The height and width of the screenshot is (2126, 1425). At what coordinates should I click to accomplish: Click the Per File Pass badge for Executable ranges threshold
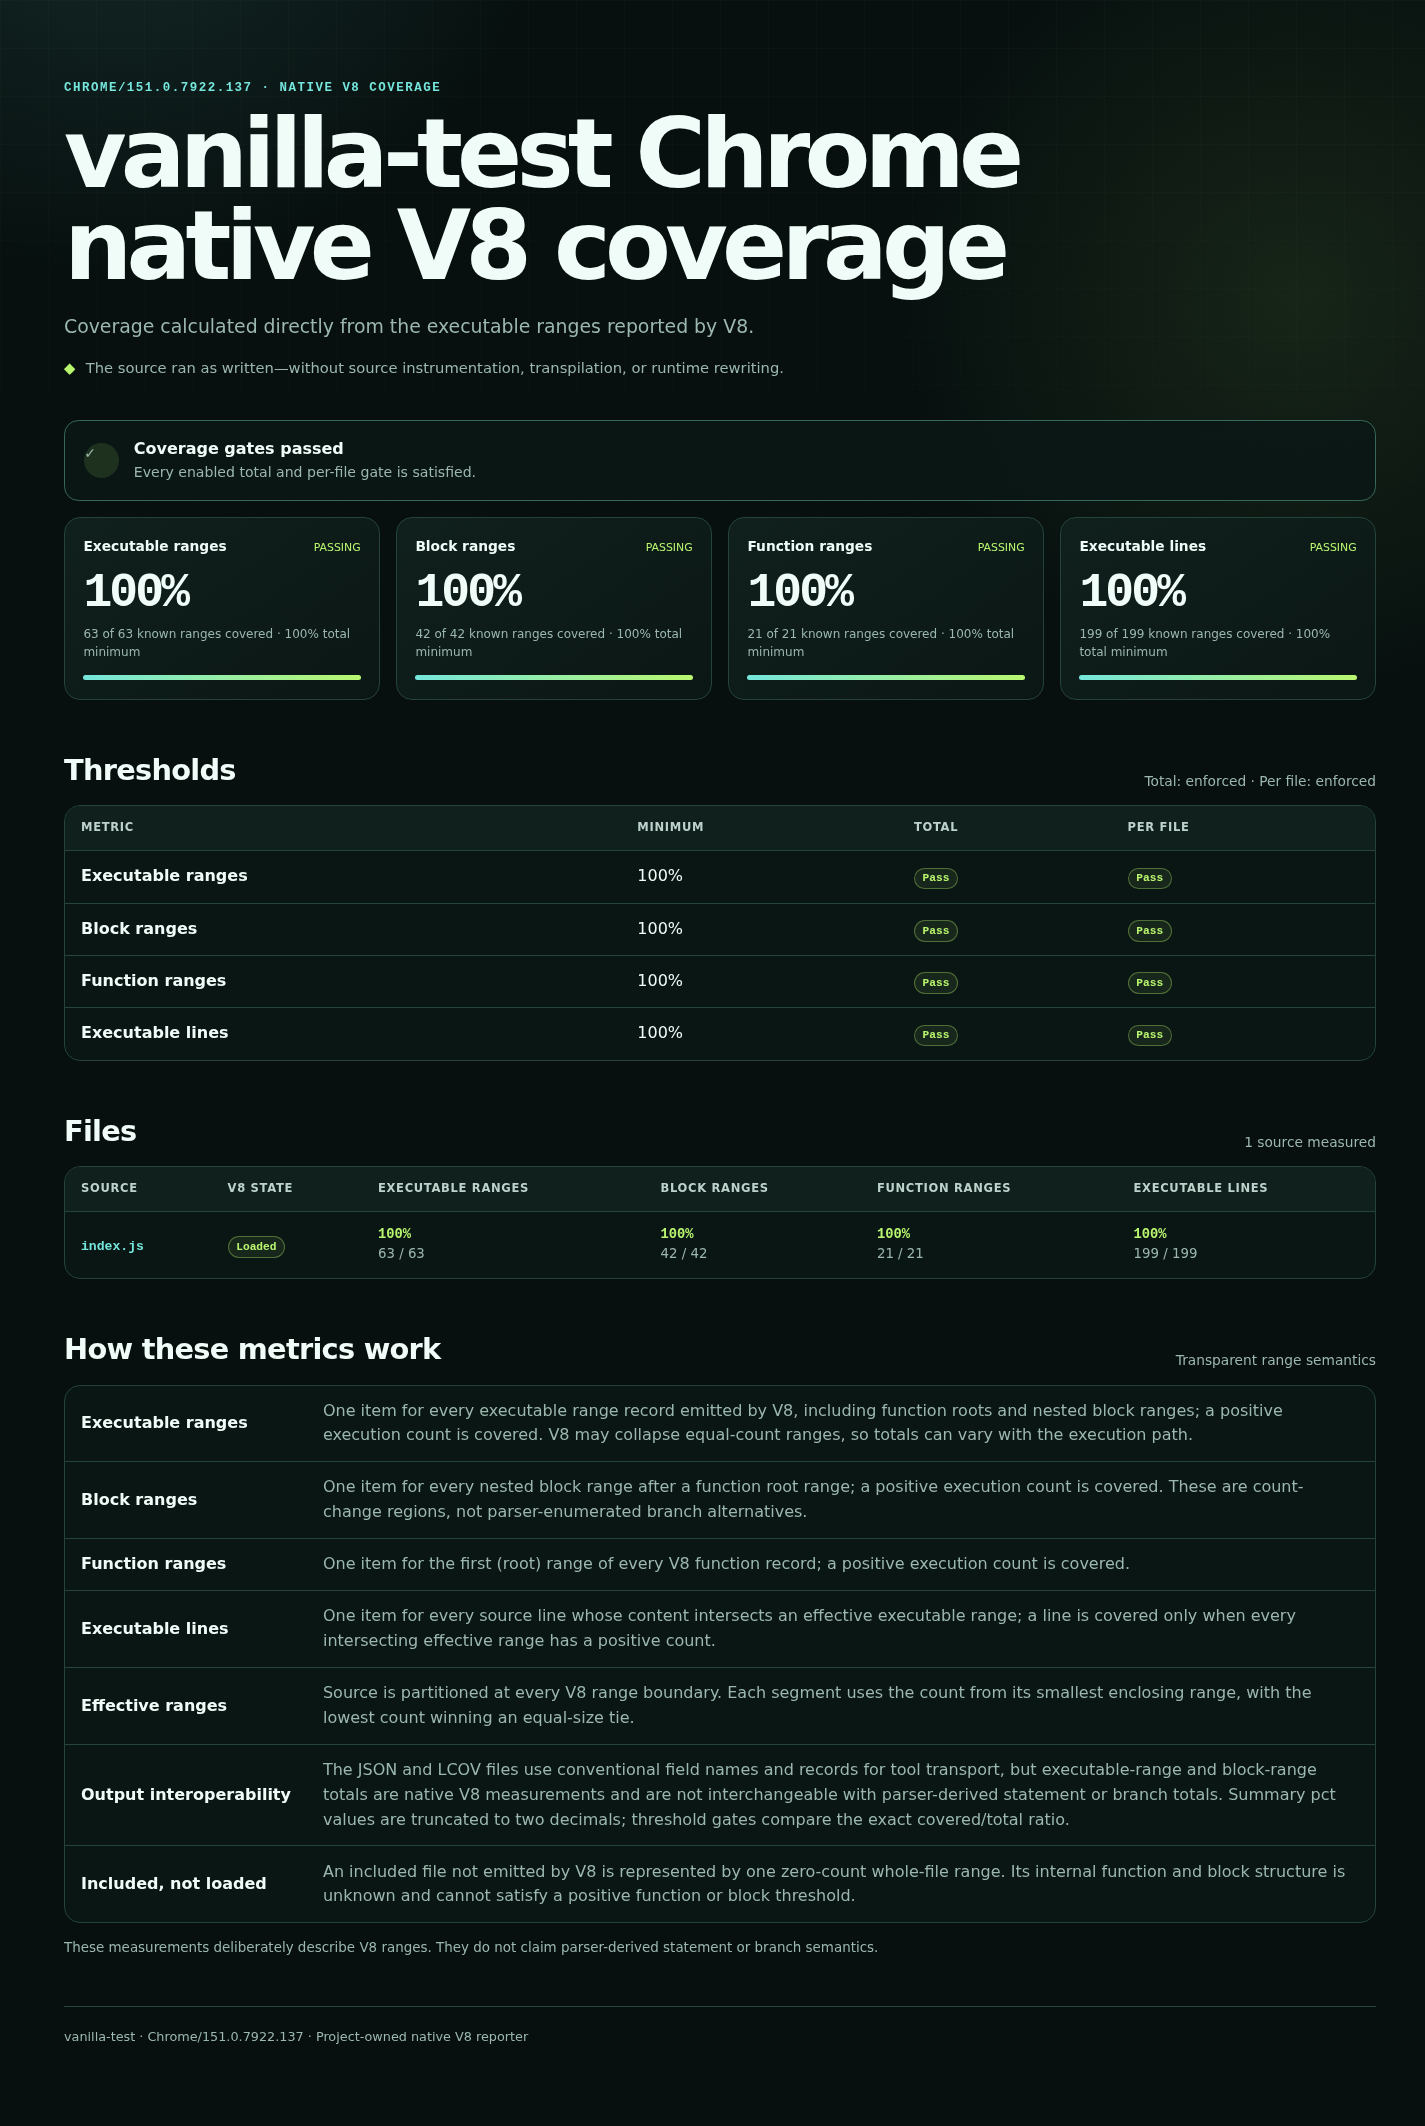[x=1150, y=878]
